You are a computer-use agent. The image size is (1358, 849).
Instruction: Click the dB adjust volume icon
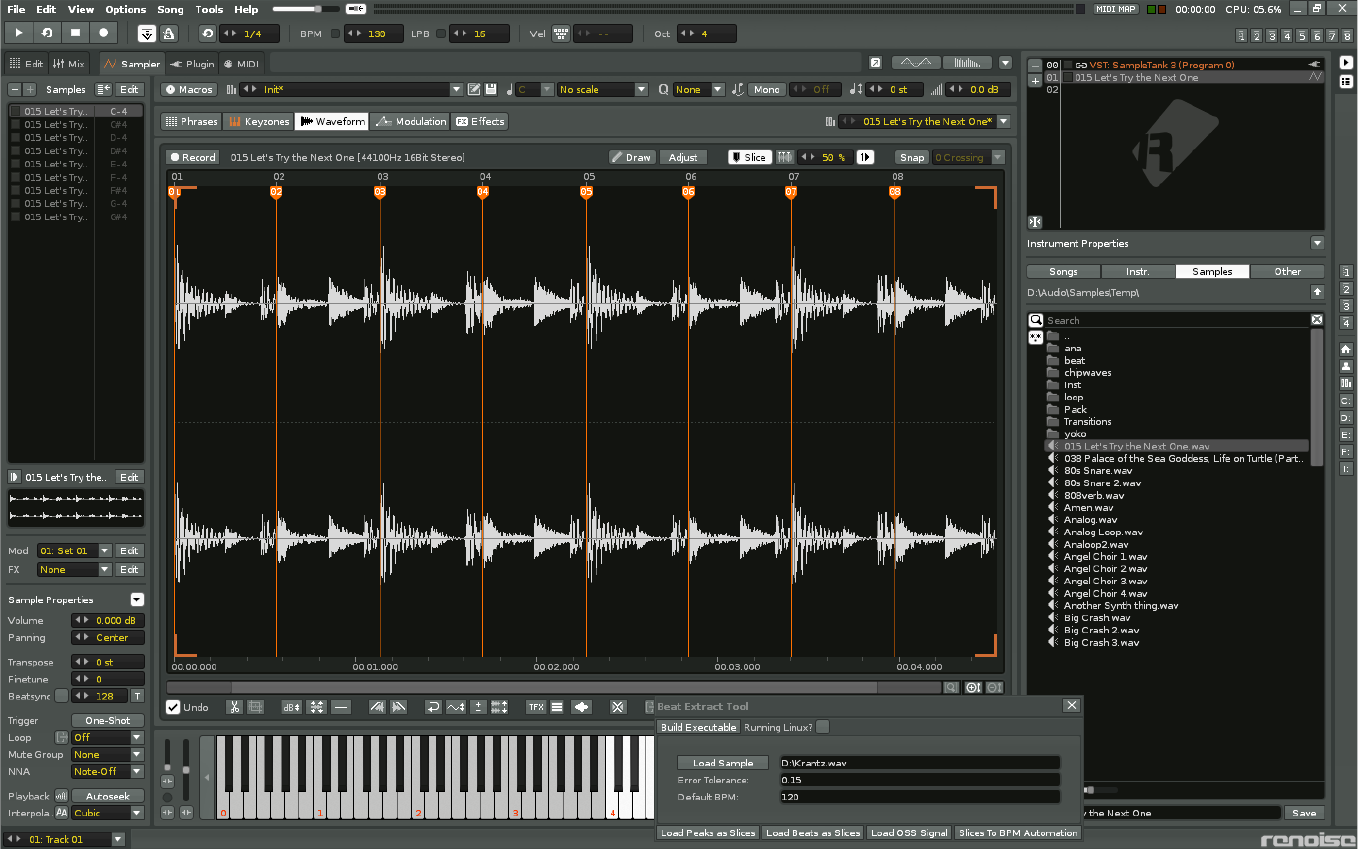click(x=291, y=707)
